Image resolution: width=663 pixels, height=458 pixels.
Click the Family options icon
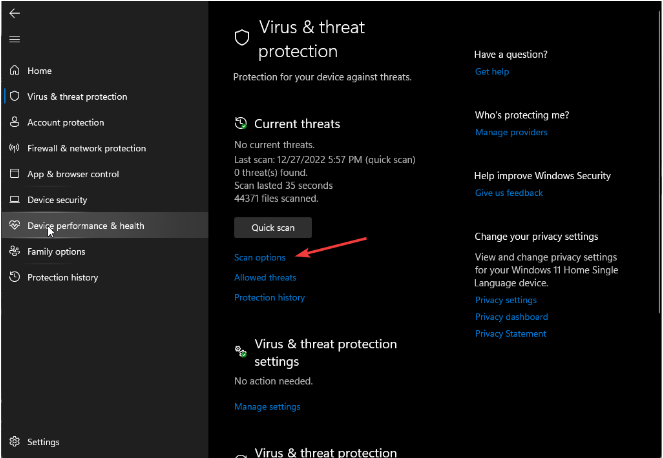(14, 252)
